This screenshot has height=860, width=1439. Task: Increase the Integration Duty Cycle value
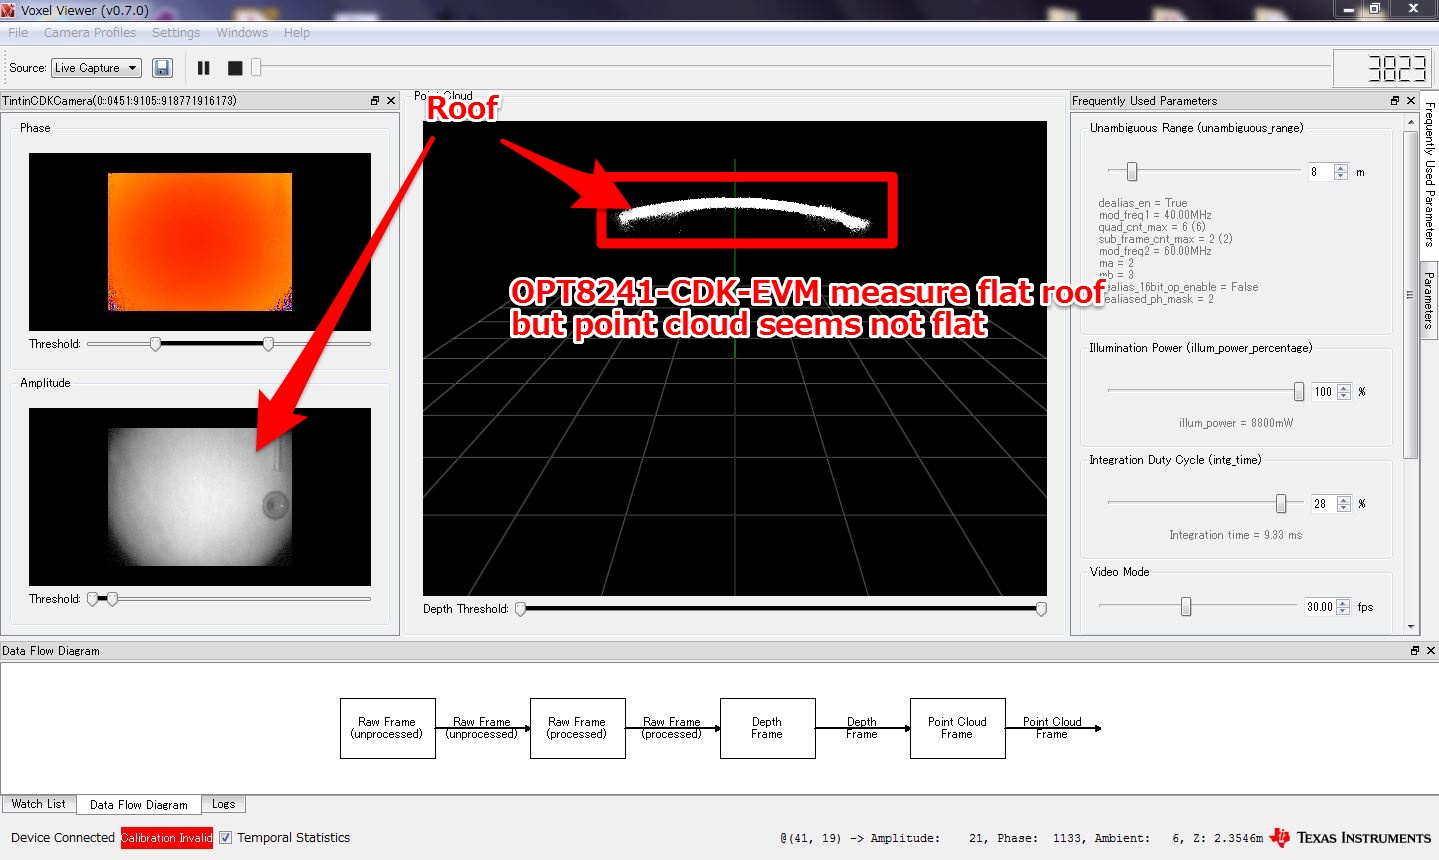click(1344, 500)
